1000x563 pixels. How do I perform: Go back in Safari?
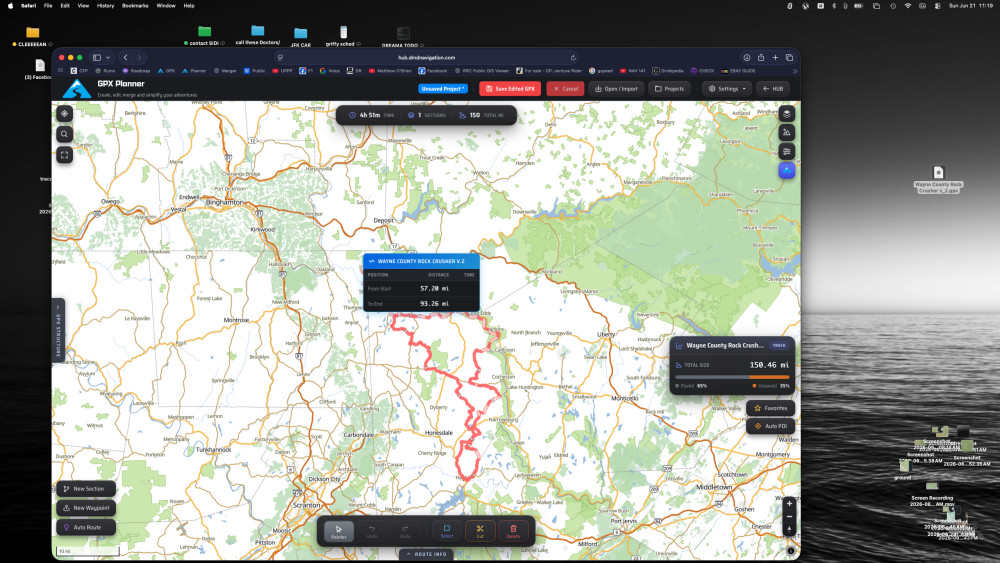point(126,57)
